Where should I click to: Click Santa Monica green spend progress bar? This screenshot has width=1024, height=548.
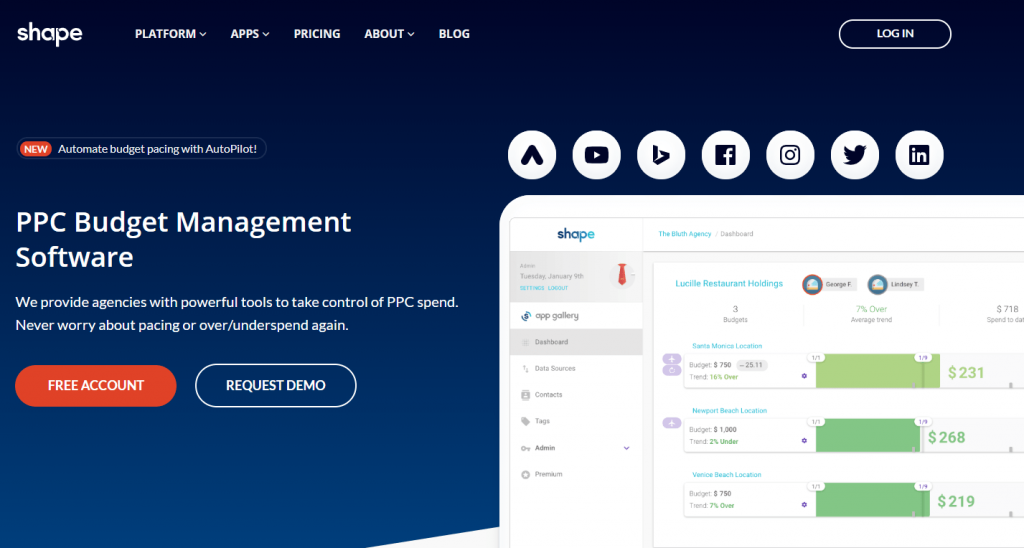pyautogui.click(x=877, y=371)
